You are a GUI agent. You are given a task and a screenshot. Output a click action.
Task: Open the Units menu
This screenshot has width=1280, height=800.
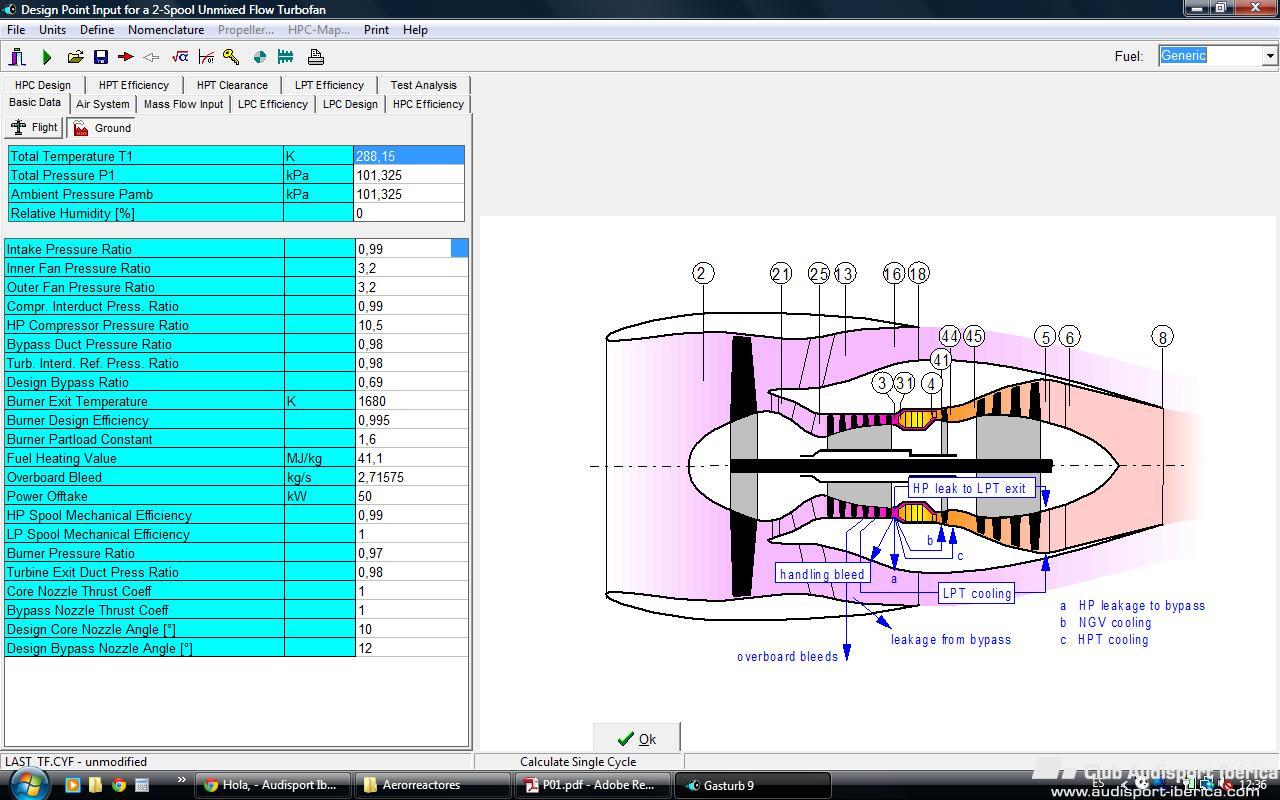coord(52,30)
